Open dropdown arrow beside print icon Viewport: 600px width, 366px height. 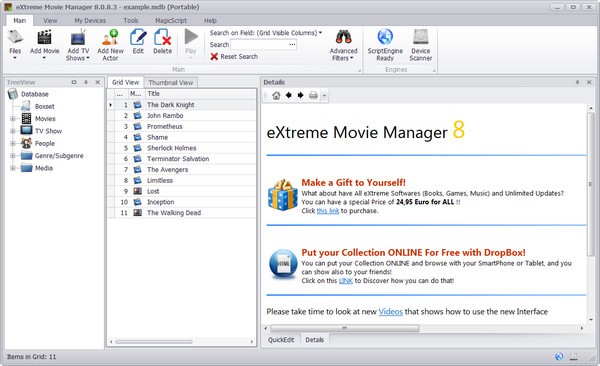pos(324,95)
